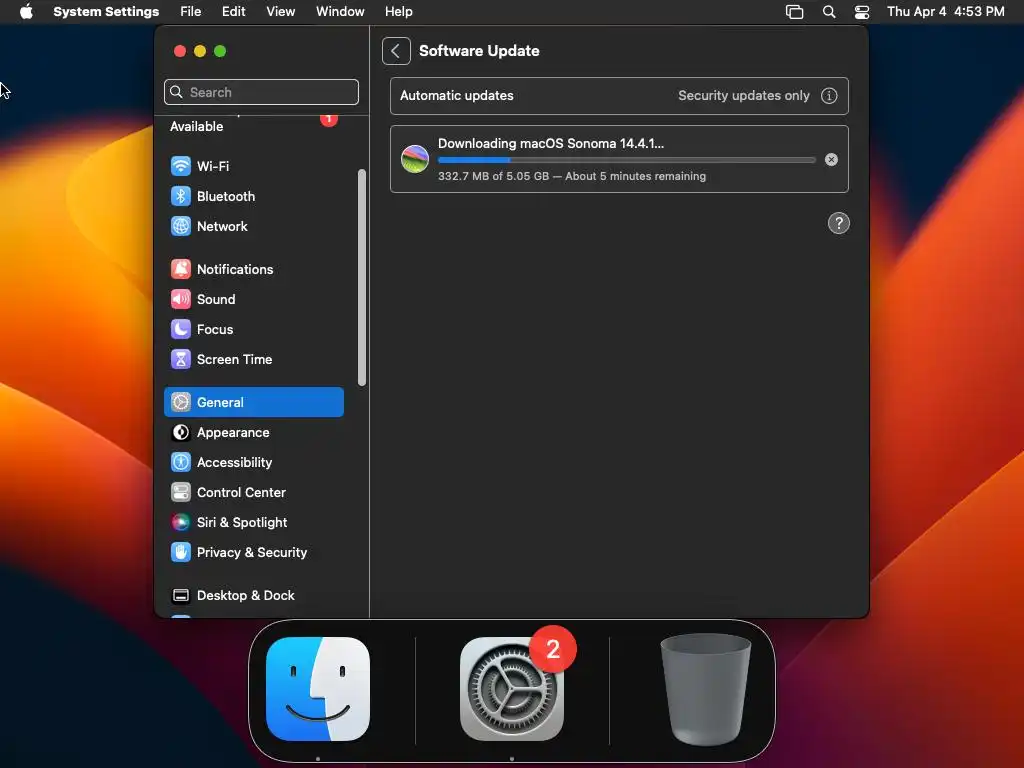The height and width of the screenshot is (768, 1024).
Task: Open Spotlight search in menu bar
Action: tap(829, 12)
